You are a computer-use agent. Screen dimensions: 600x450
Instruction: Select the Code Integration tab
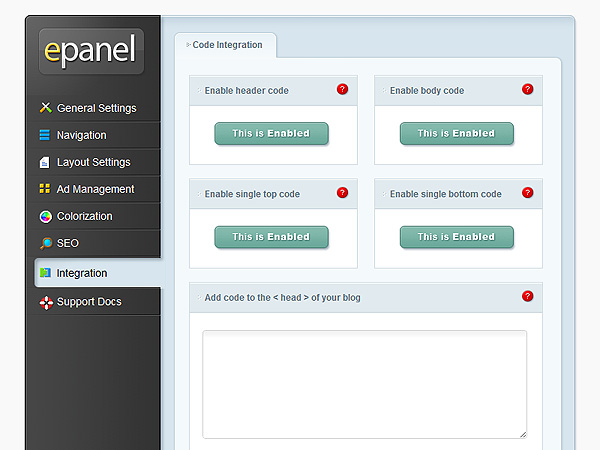225,45
